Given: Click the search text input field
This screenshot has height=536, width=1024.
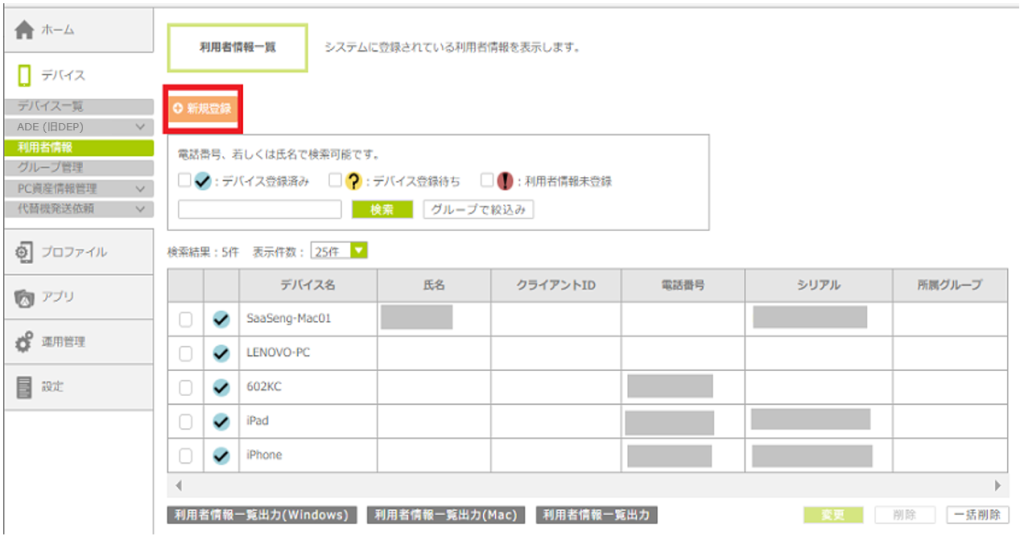Looking at the screenshot, I should tap(260, 210).
